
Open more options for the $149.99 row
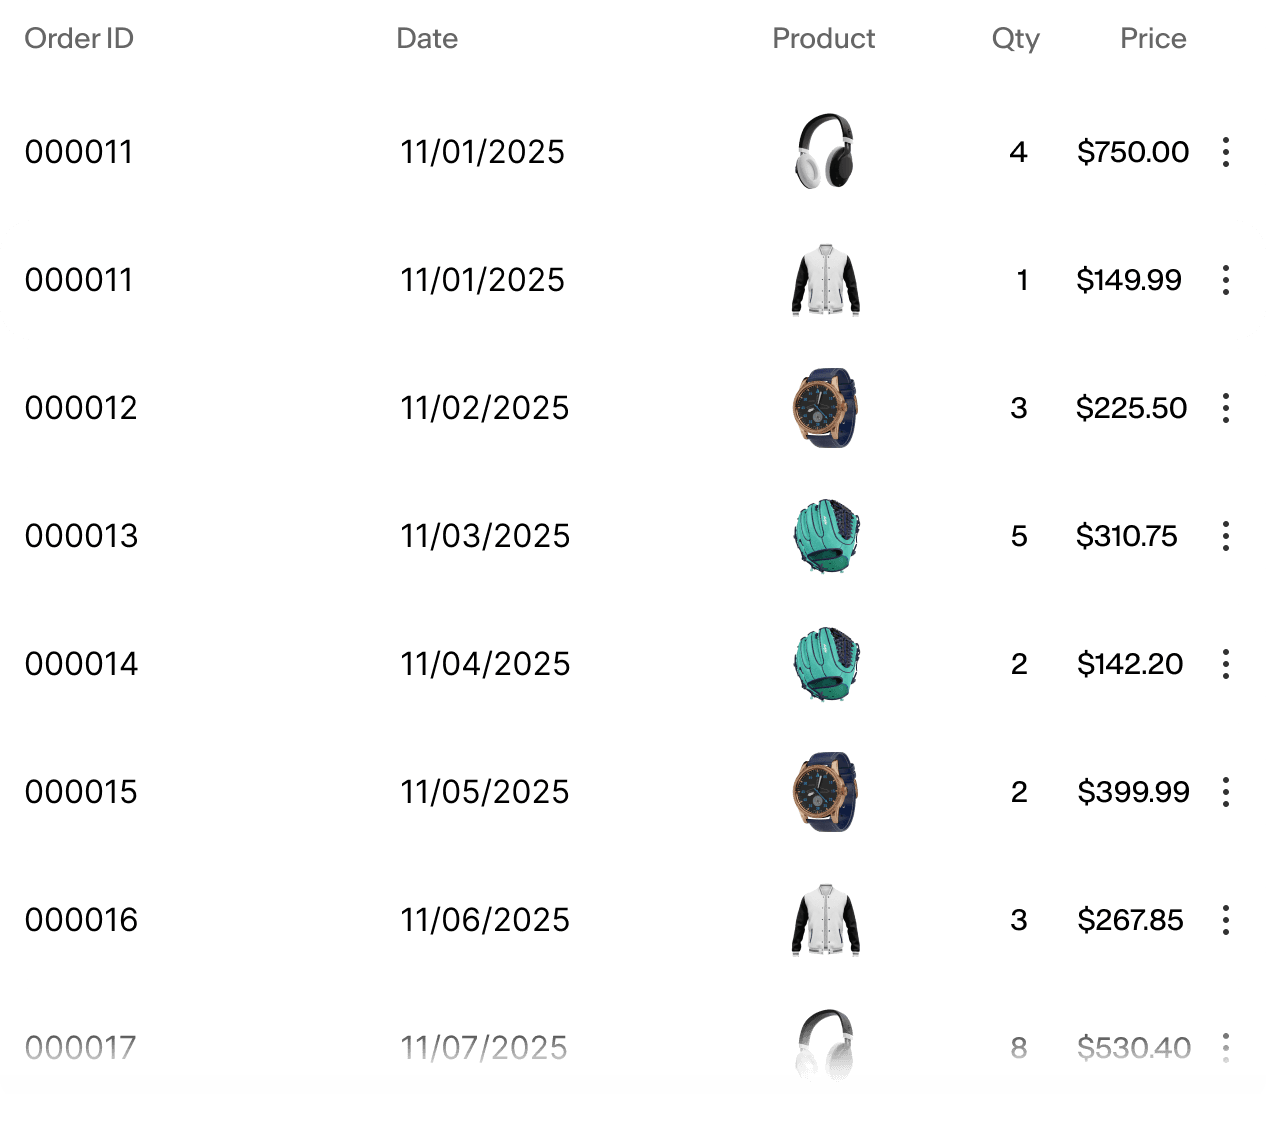1225,280
